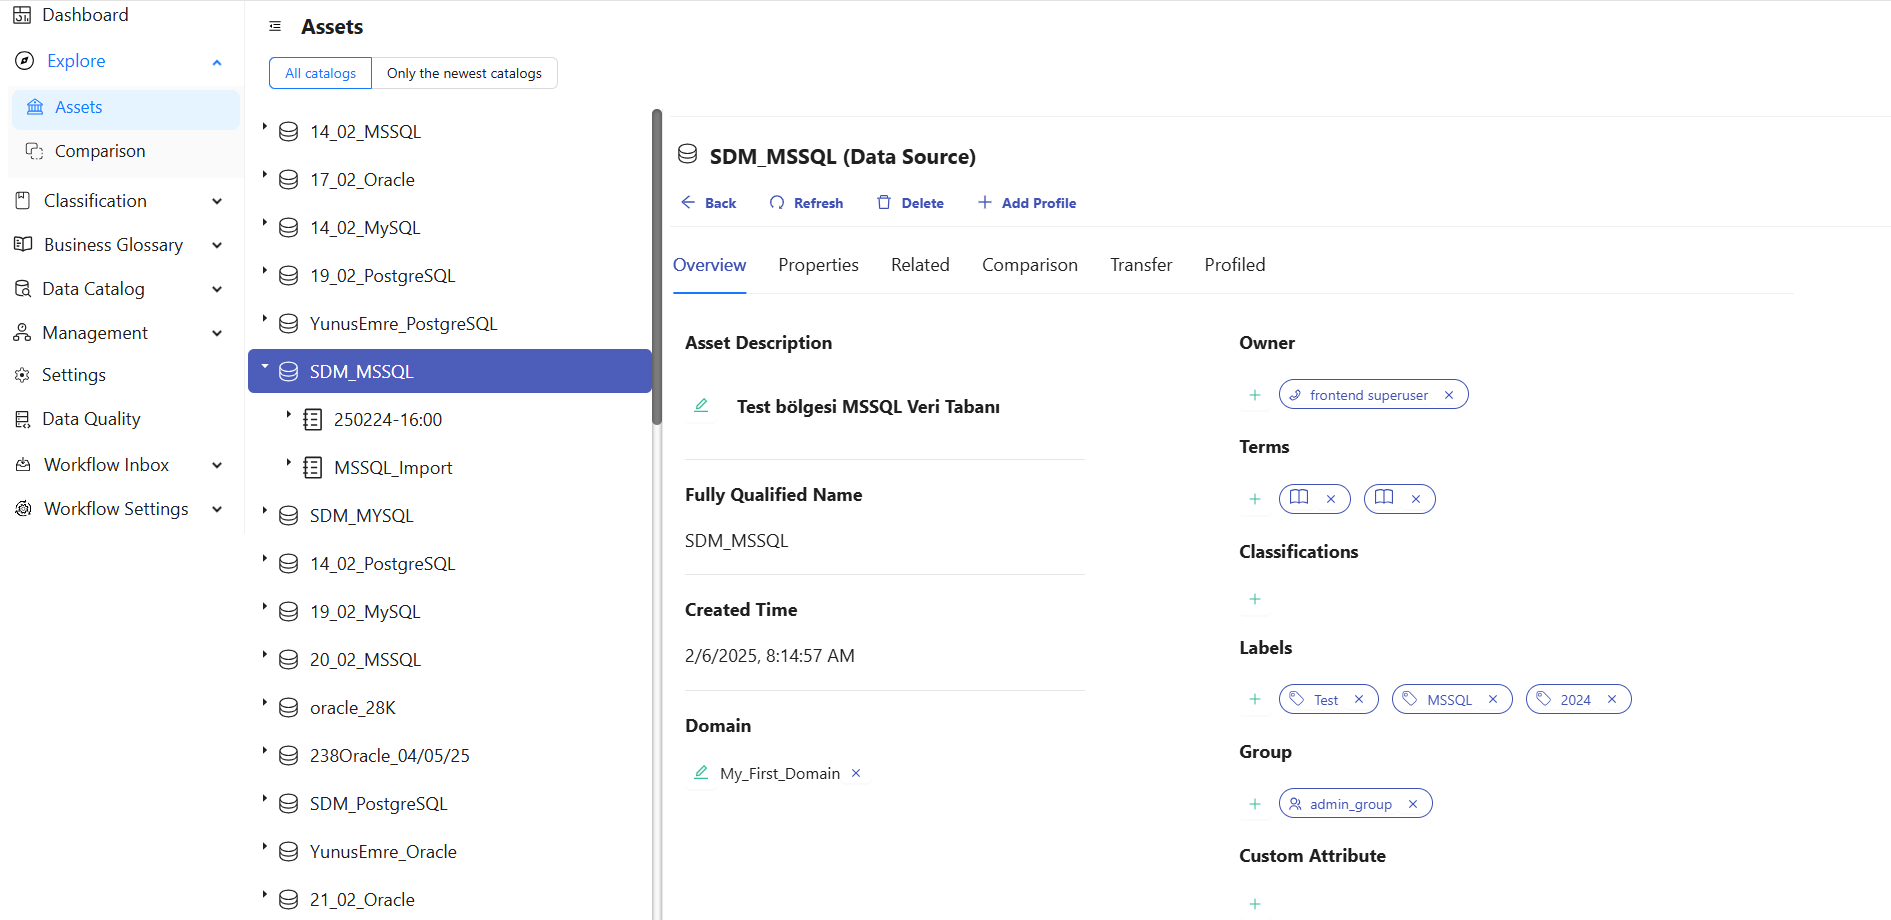Switch to the Profiled tab

coord(1234,265)
